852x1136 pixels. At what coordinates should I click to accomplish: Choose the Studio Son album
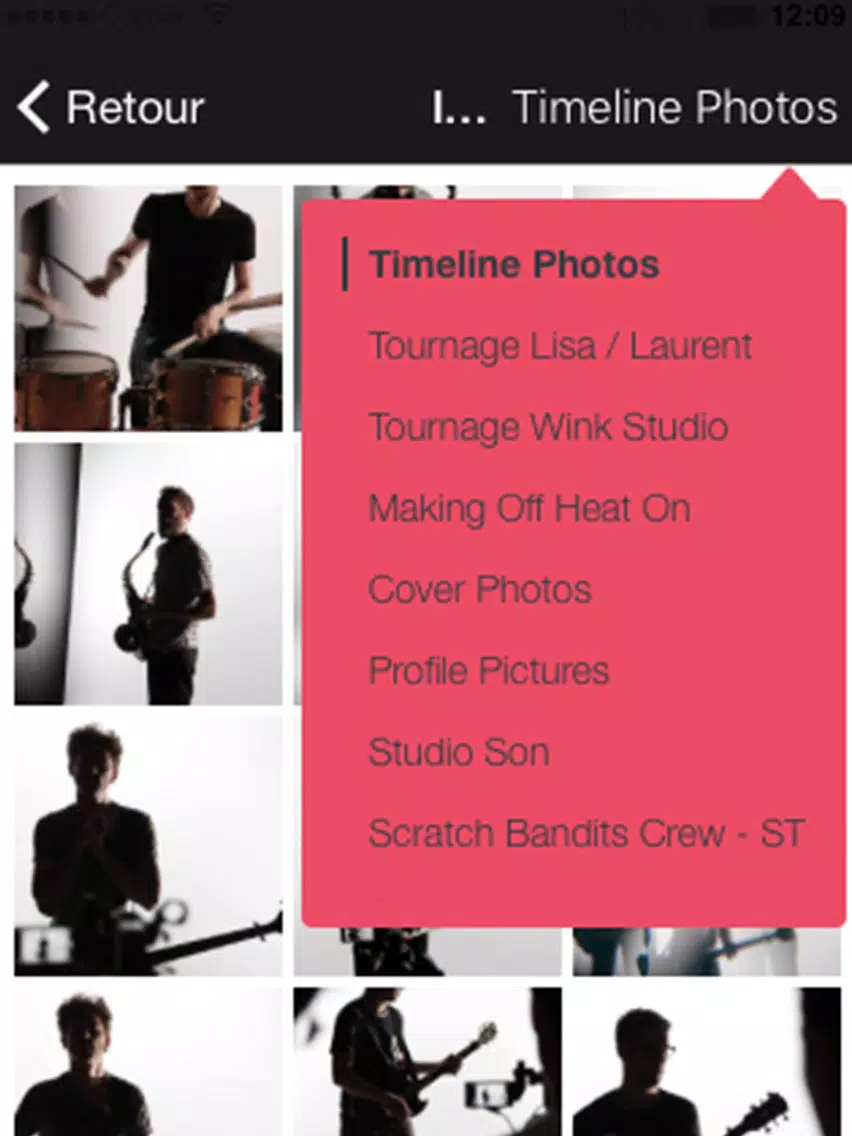point(459,751)
